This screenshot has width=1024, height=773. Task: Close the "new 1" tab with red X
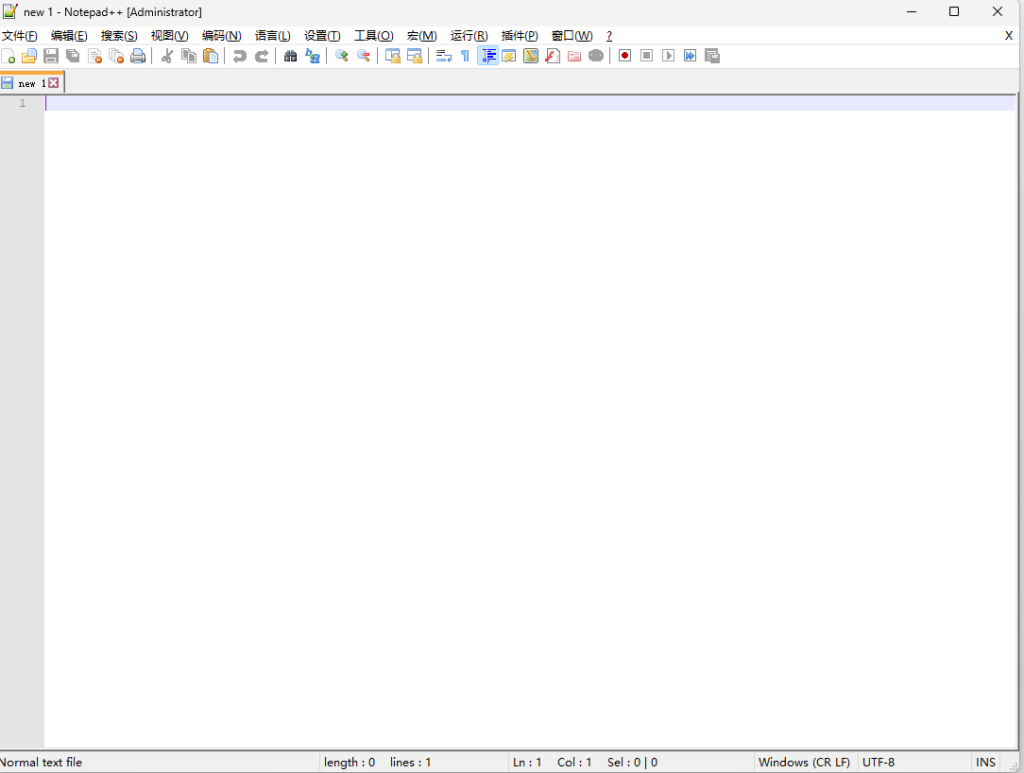coord(54,83)
